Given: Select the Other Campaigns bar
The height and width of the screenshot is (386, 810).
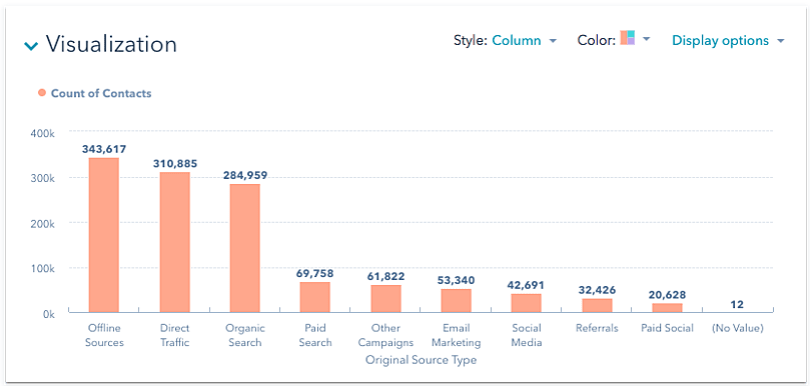Looking at the screenshot, I should pyautogui.click(x=386, y=299).
